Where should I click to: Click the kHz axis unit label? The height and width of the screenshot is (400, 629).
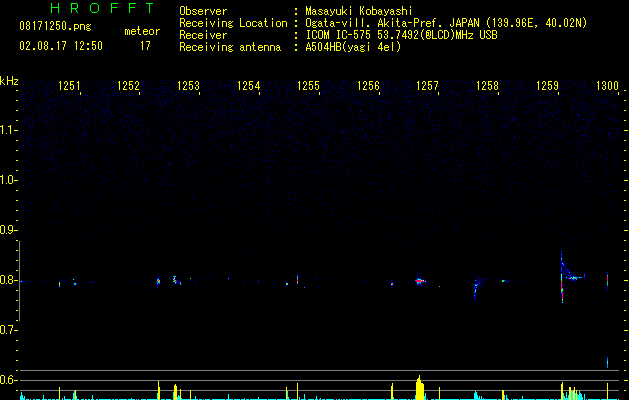(x=9, y=81)
